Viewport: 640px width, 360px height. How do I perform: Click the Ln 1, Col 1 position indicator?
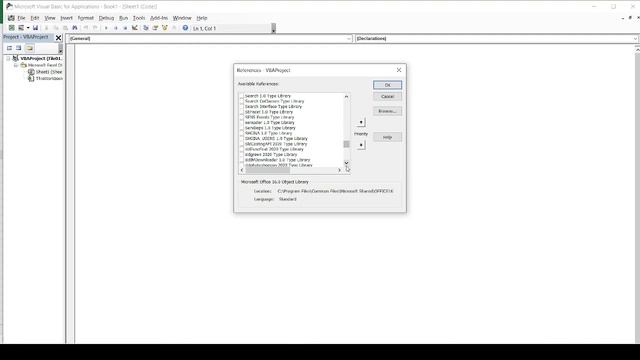tap(204, 28)
